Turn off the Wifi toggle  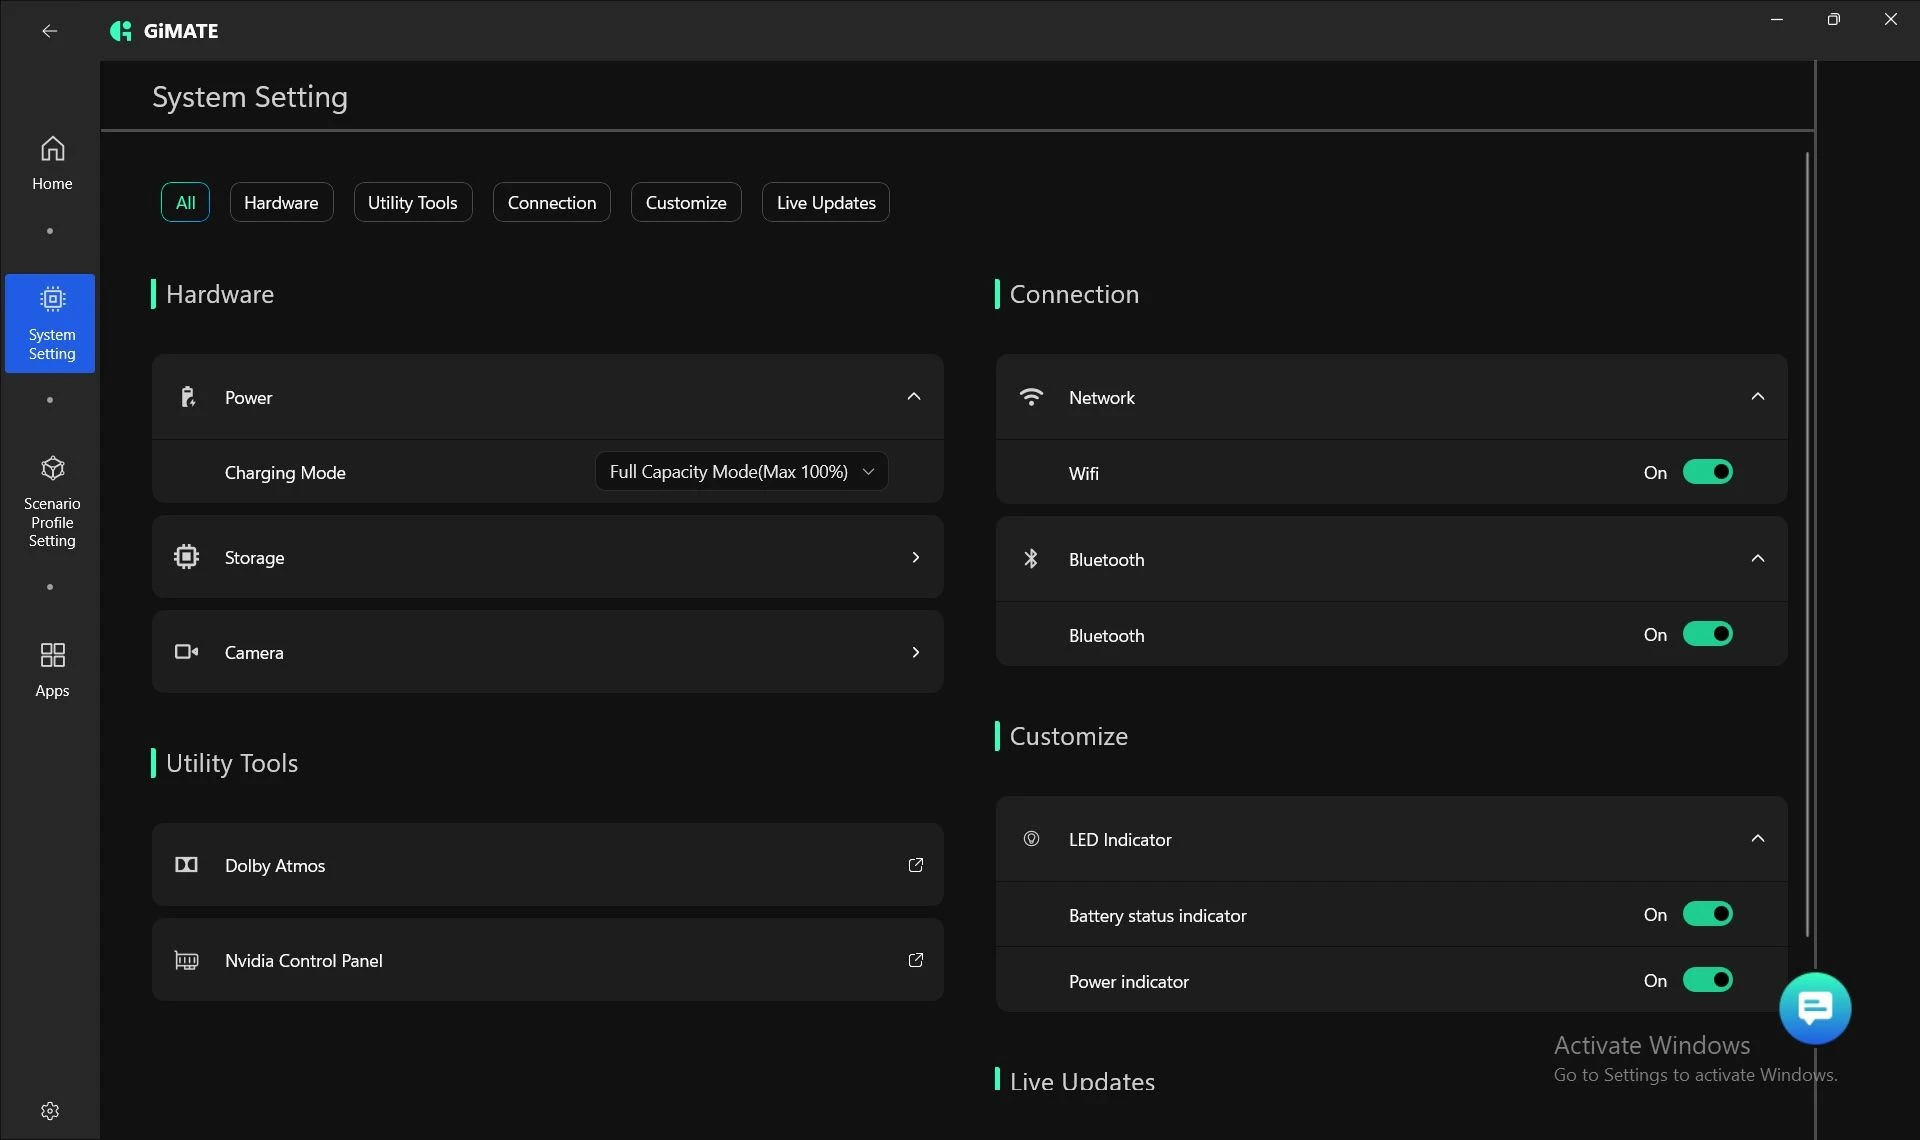(x=1707, y=472)
